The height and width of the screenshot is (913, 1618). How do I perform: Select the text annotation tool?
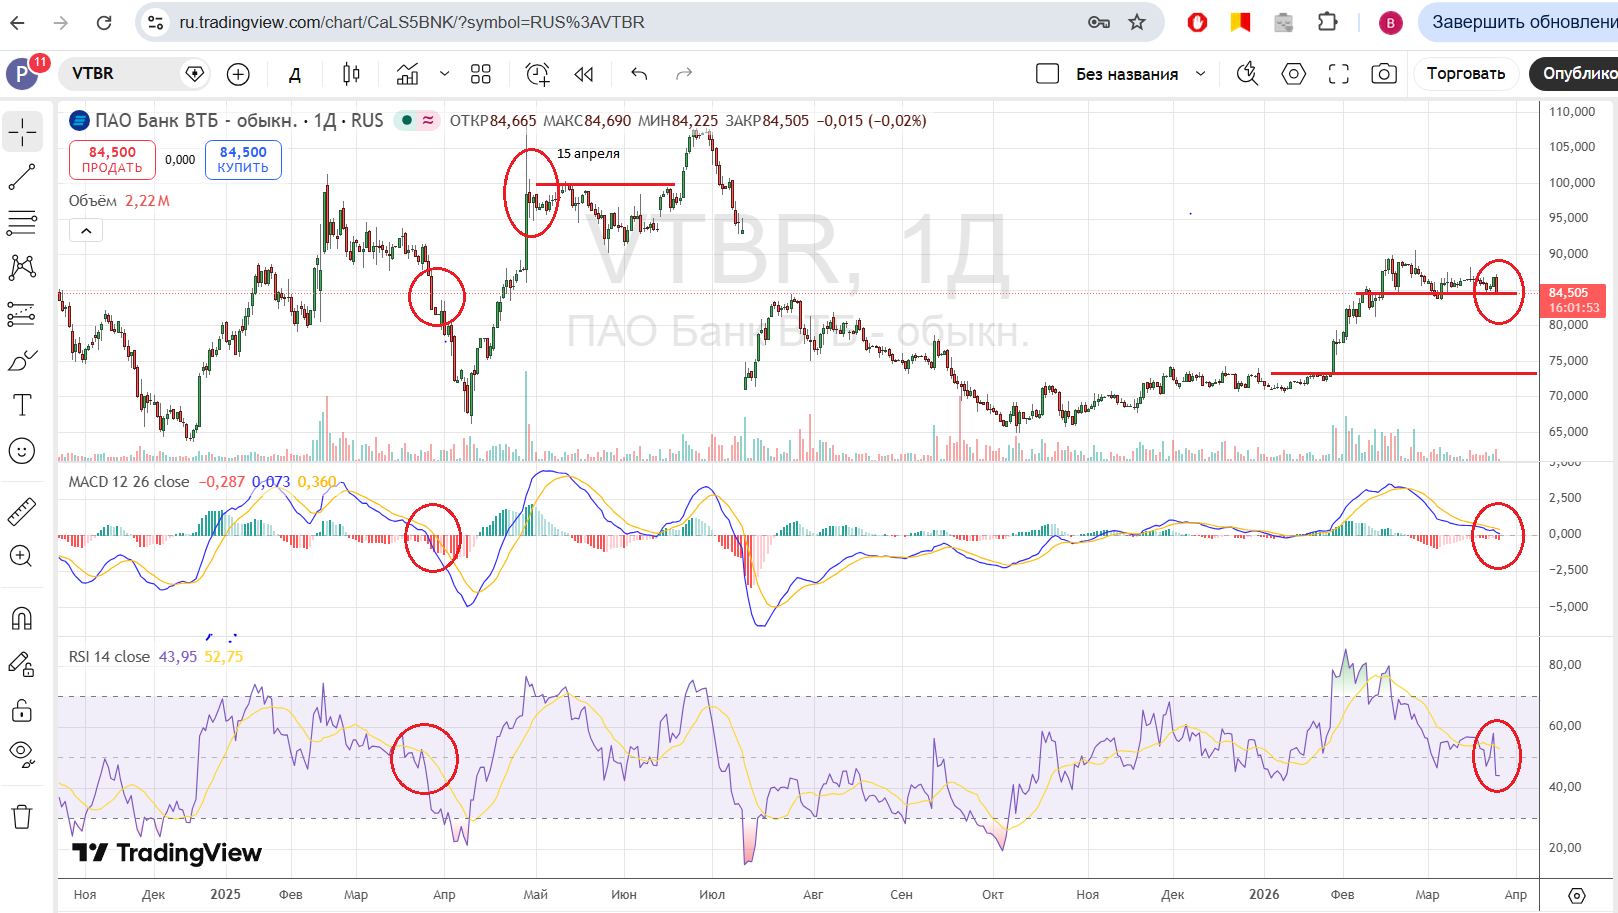pyautogui.click(x=22, y=405)
